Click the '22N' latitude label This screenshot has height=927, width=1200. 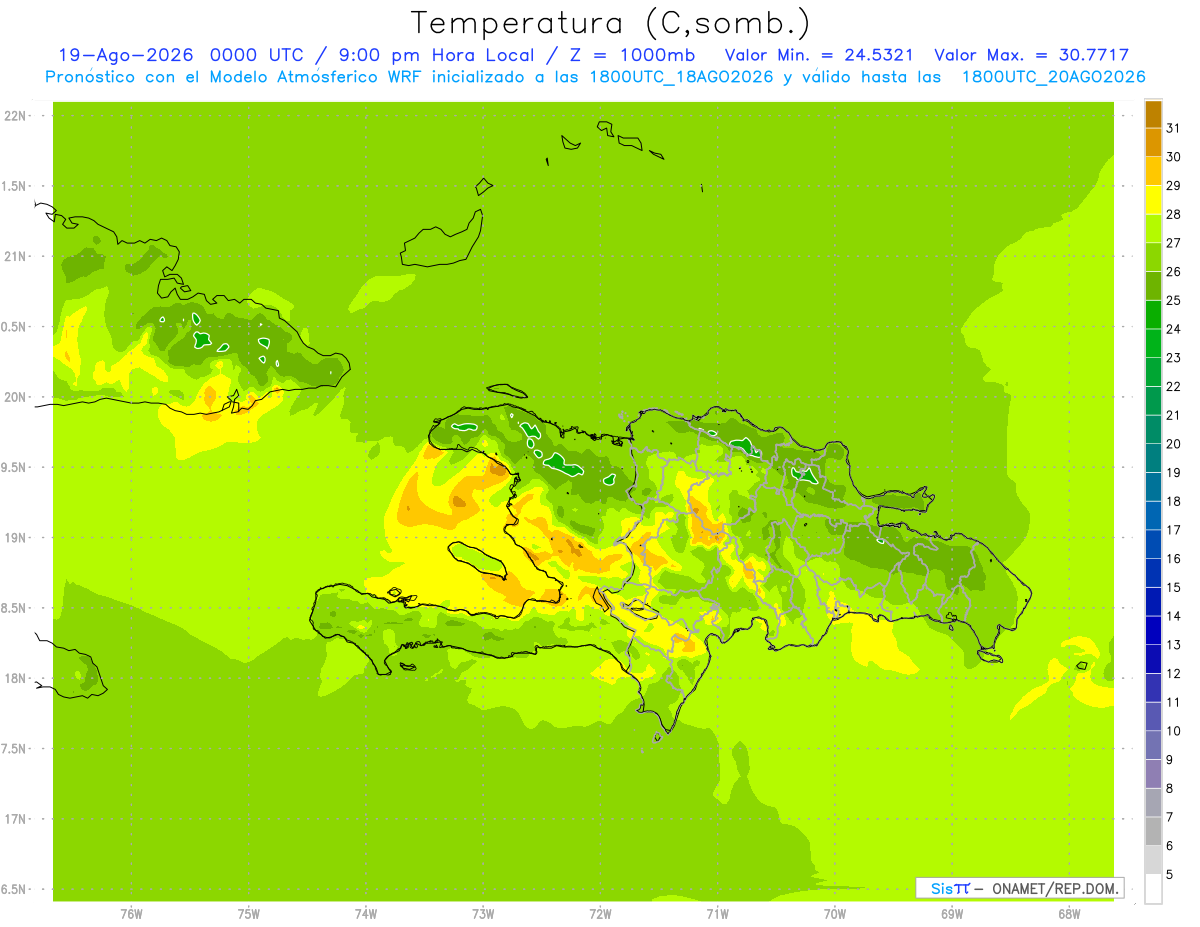(15, 116)
